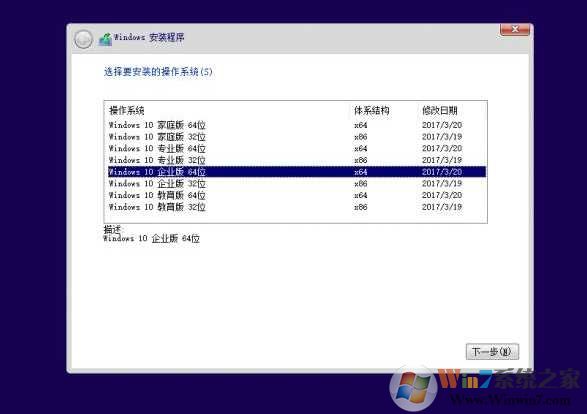Viewport: 587px width, 414px height.
Task: Select Windows 10 家庭版 32位 row
Action: 297,137
